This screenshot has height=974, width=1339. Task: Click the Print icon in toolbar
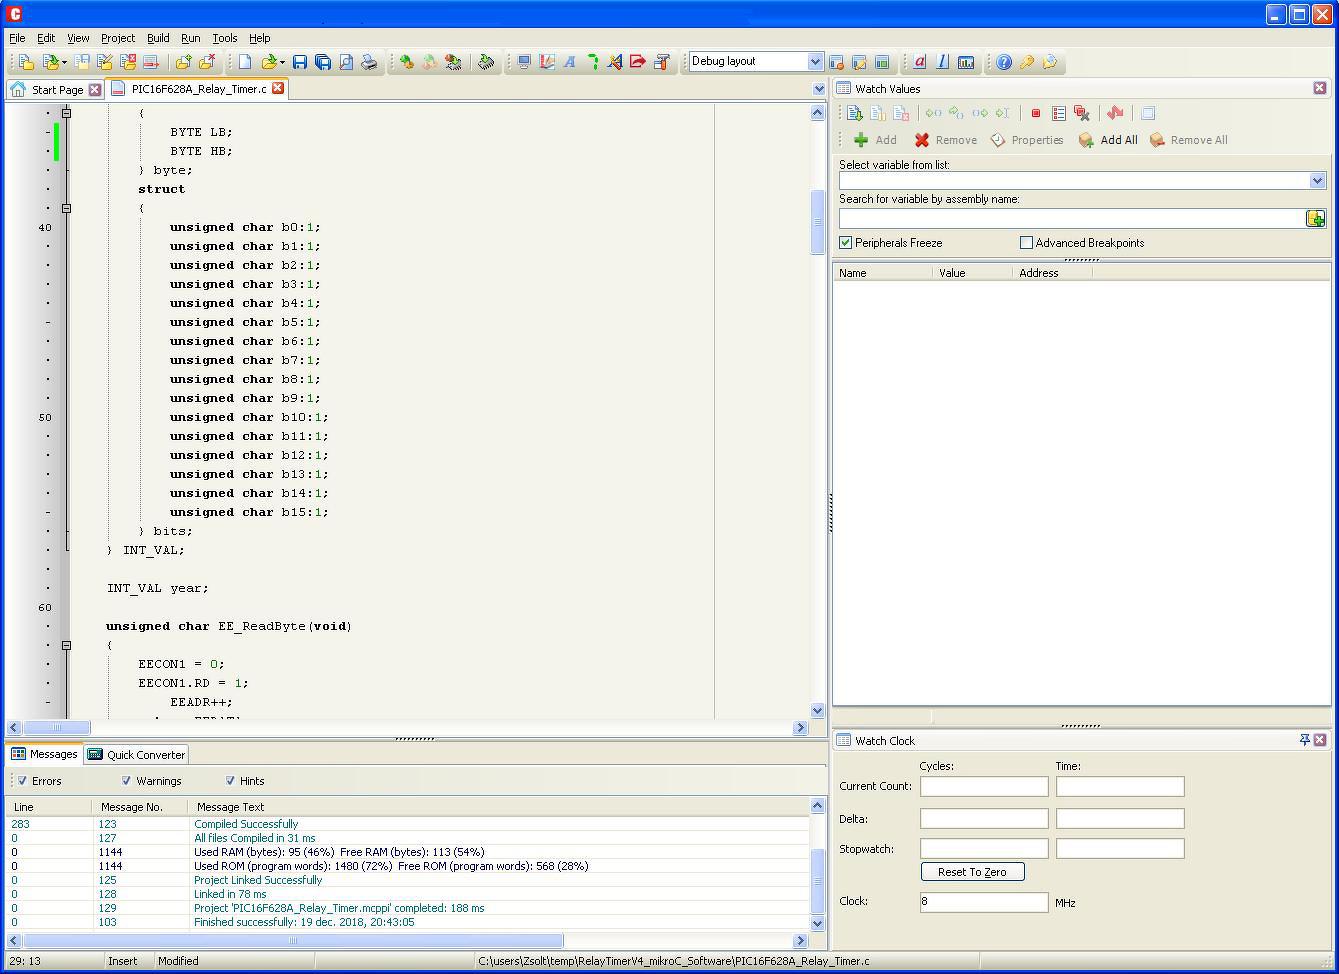[369, 62]
